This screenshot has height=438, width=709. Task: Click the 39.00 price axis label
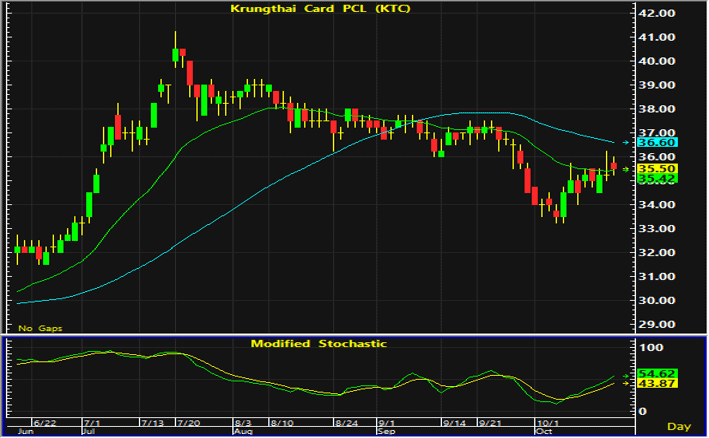[x=657, y=85]
